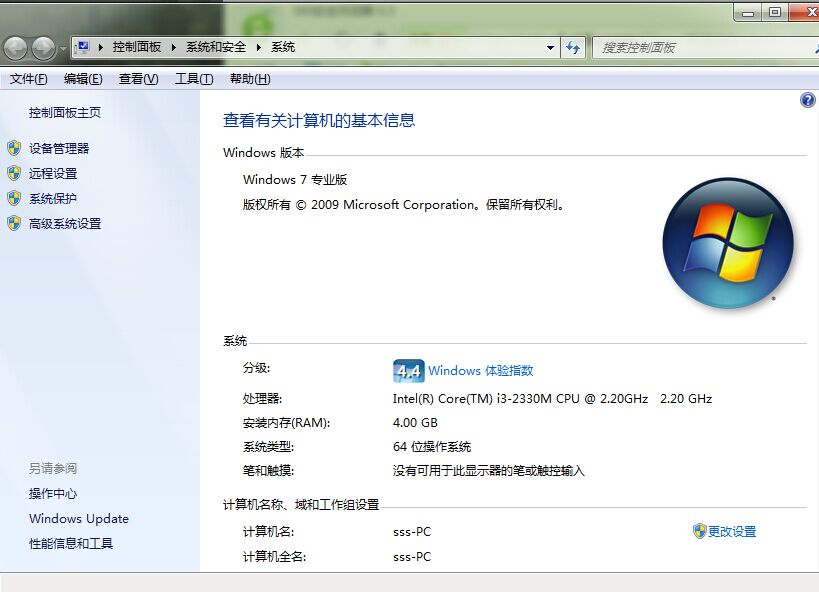Open recent pages arrow beside Forward button
This screenshot has height=592, width=819.
coord(63,49)
